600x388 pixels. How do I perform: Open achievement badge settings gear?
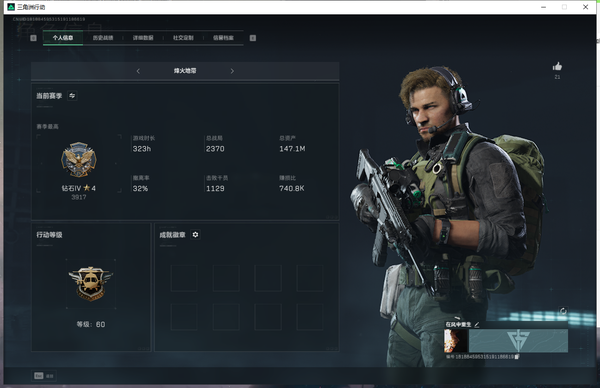pos(195,235)
